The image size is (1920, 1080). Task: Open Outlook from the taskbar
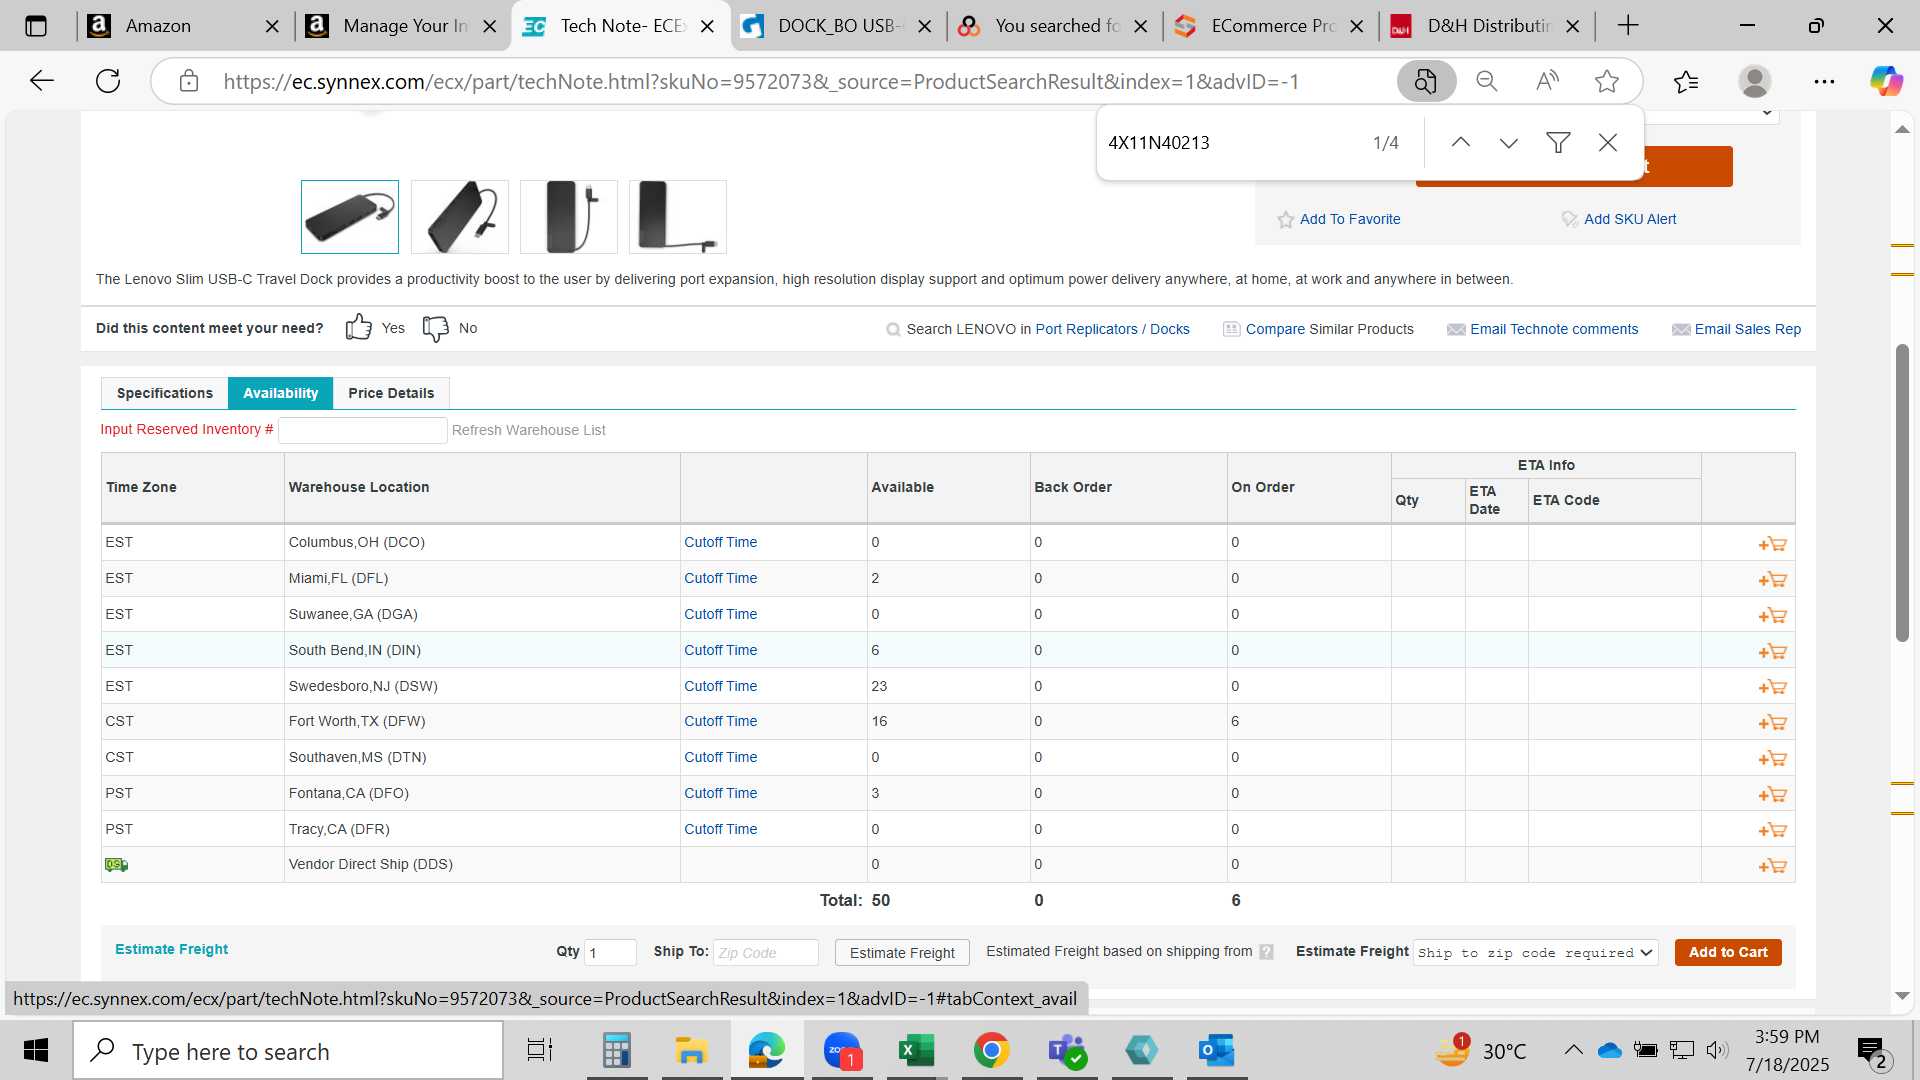(x=1216, y=1051)
